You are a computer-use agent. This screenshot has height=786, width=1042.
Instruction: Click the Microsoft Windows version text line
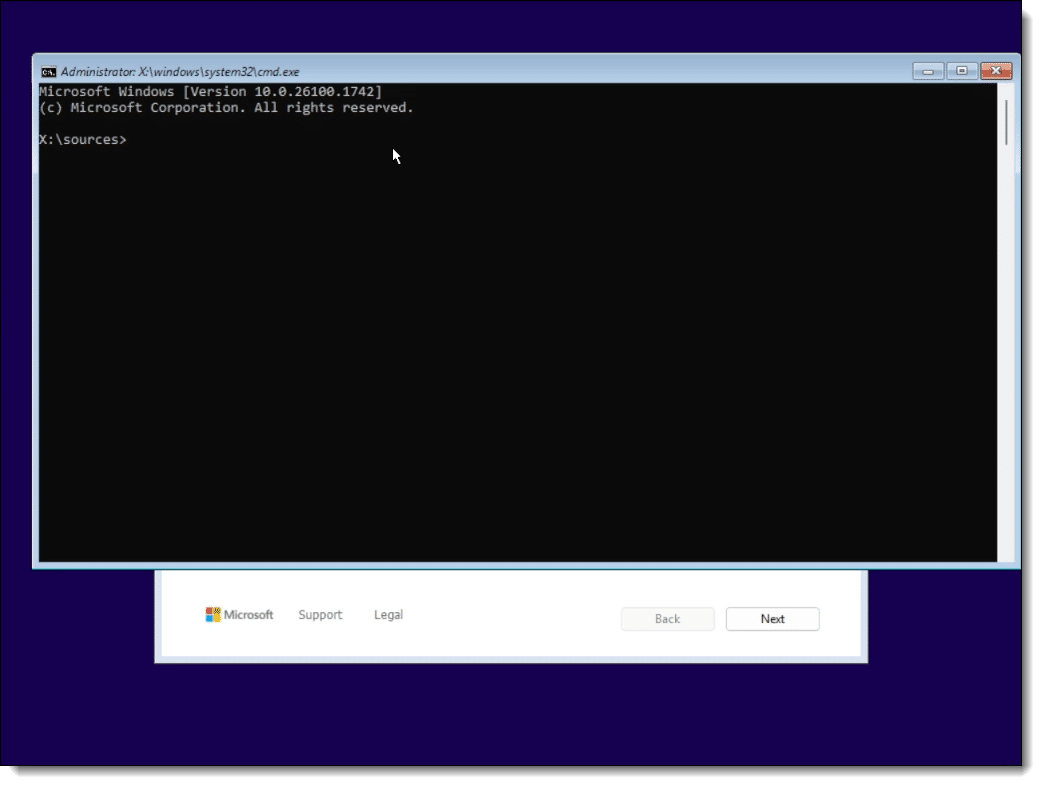211,92
